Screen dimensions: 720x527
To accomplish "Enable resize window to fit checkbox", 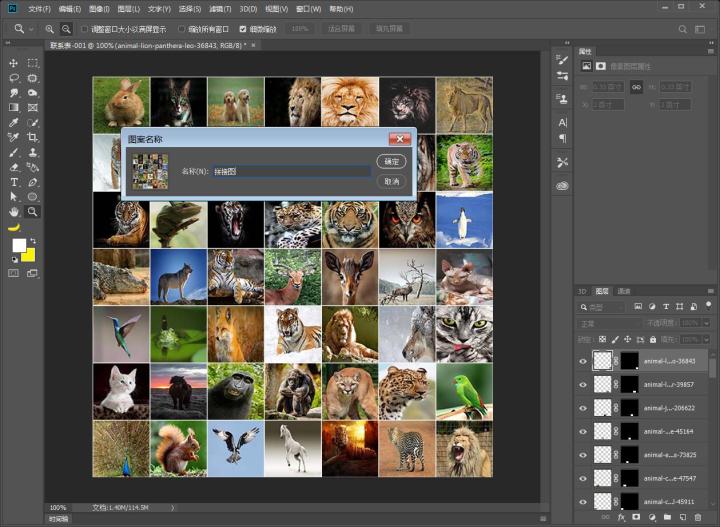I will [x=84, y=29].
